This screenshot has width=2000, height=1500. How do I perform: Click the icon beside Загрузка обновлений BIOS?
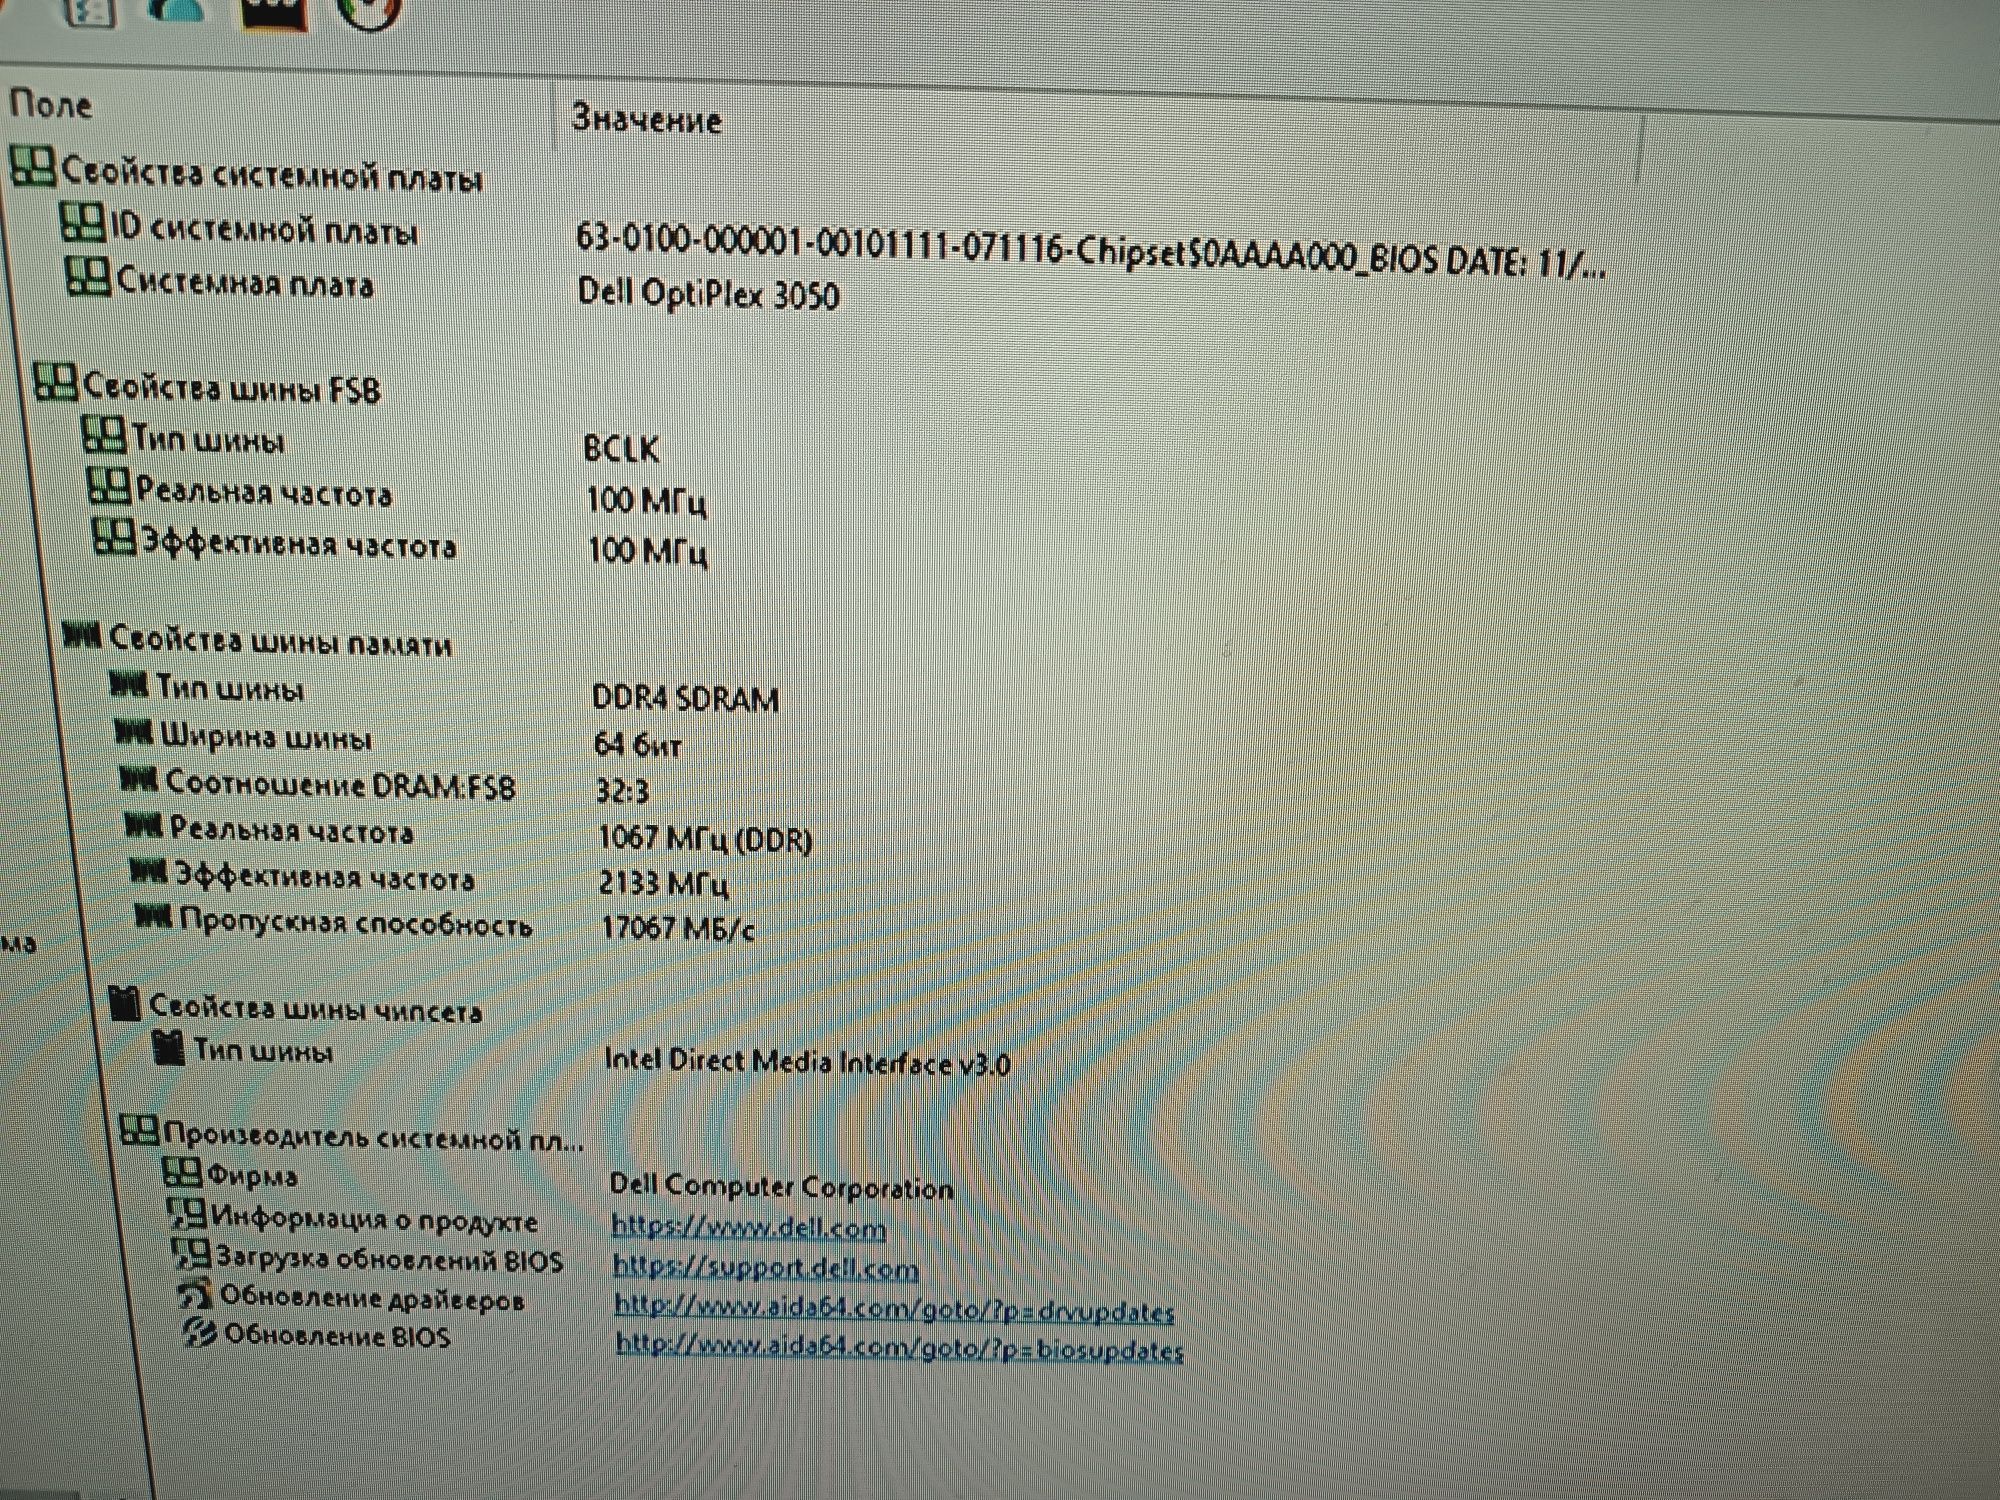(x=191, y=1255)
